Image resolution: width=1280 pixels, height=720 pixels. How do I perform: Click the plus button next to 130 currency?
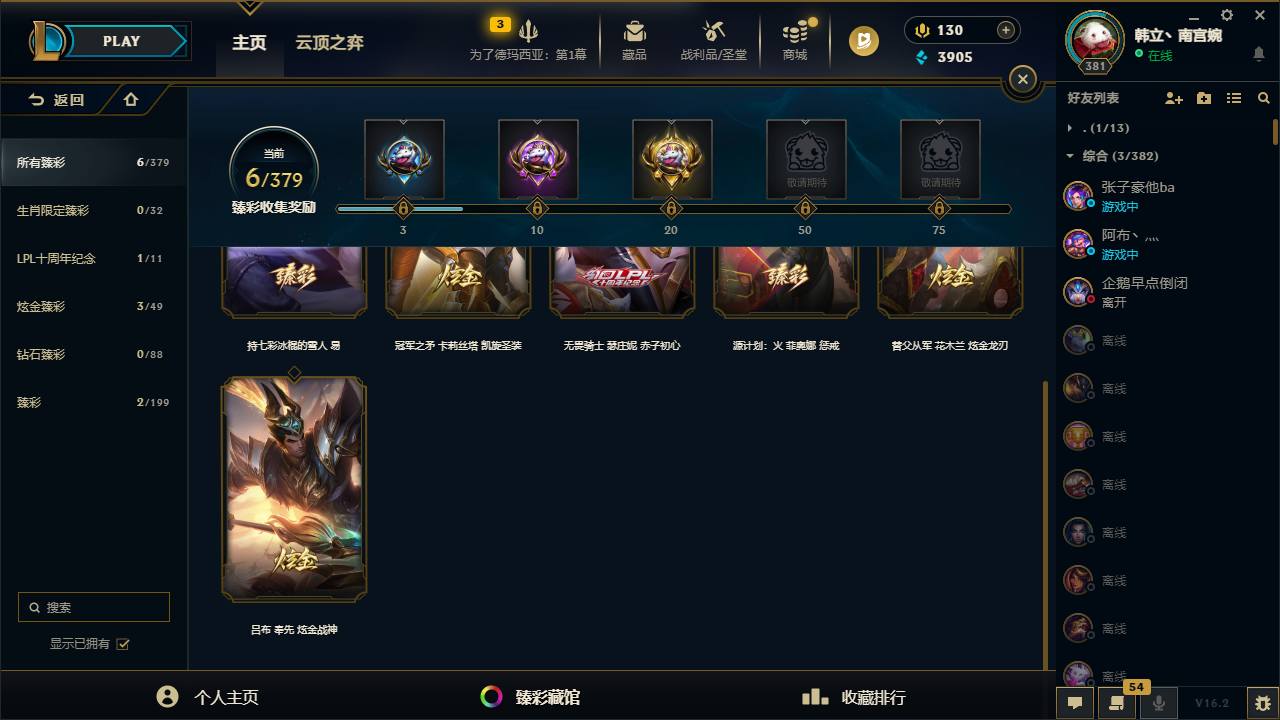1006,30
